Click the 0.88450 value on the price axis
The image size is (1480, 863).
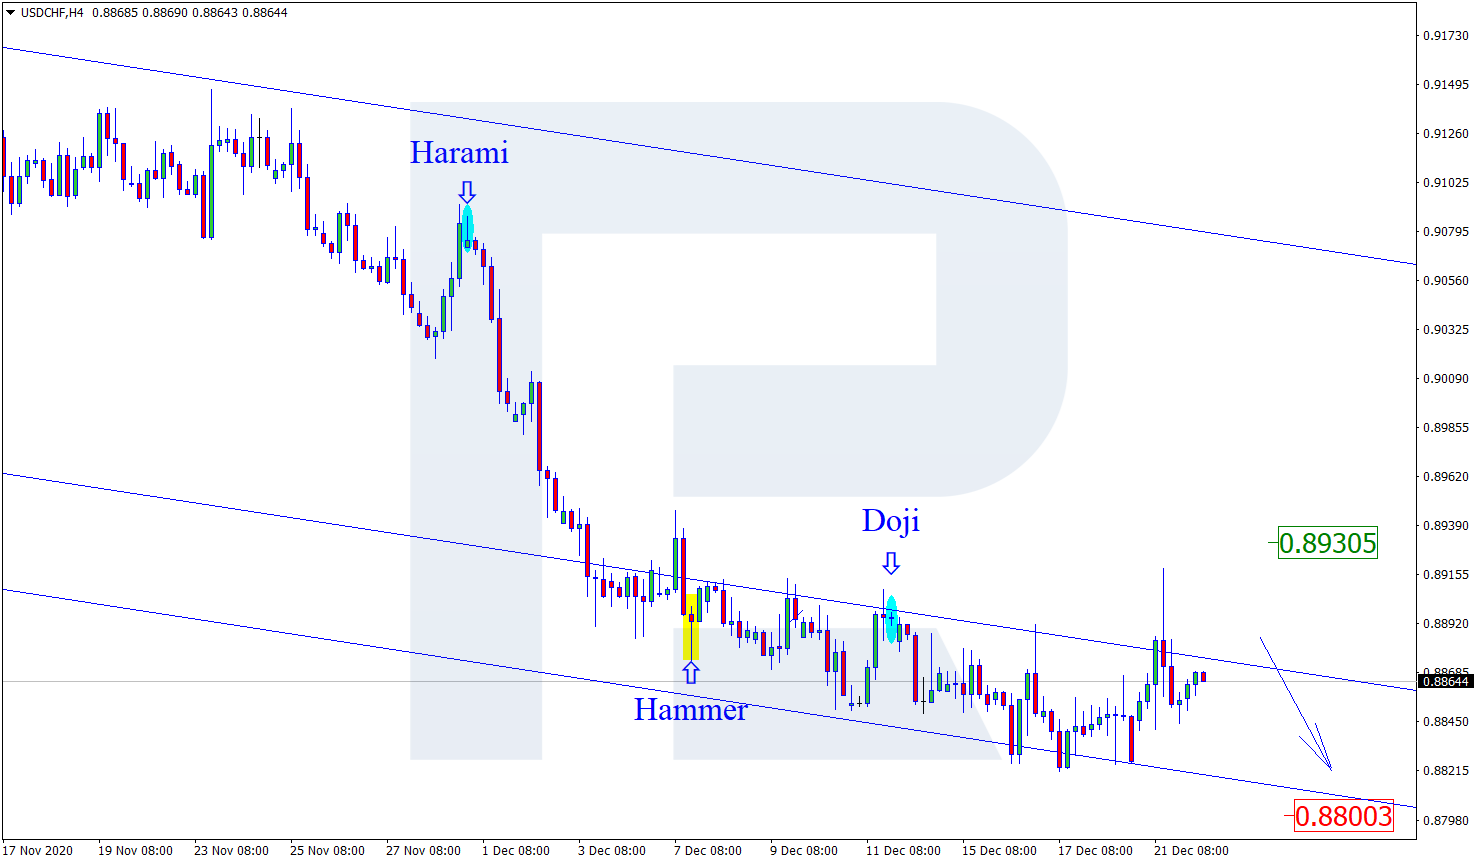[1446, 722]
